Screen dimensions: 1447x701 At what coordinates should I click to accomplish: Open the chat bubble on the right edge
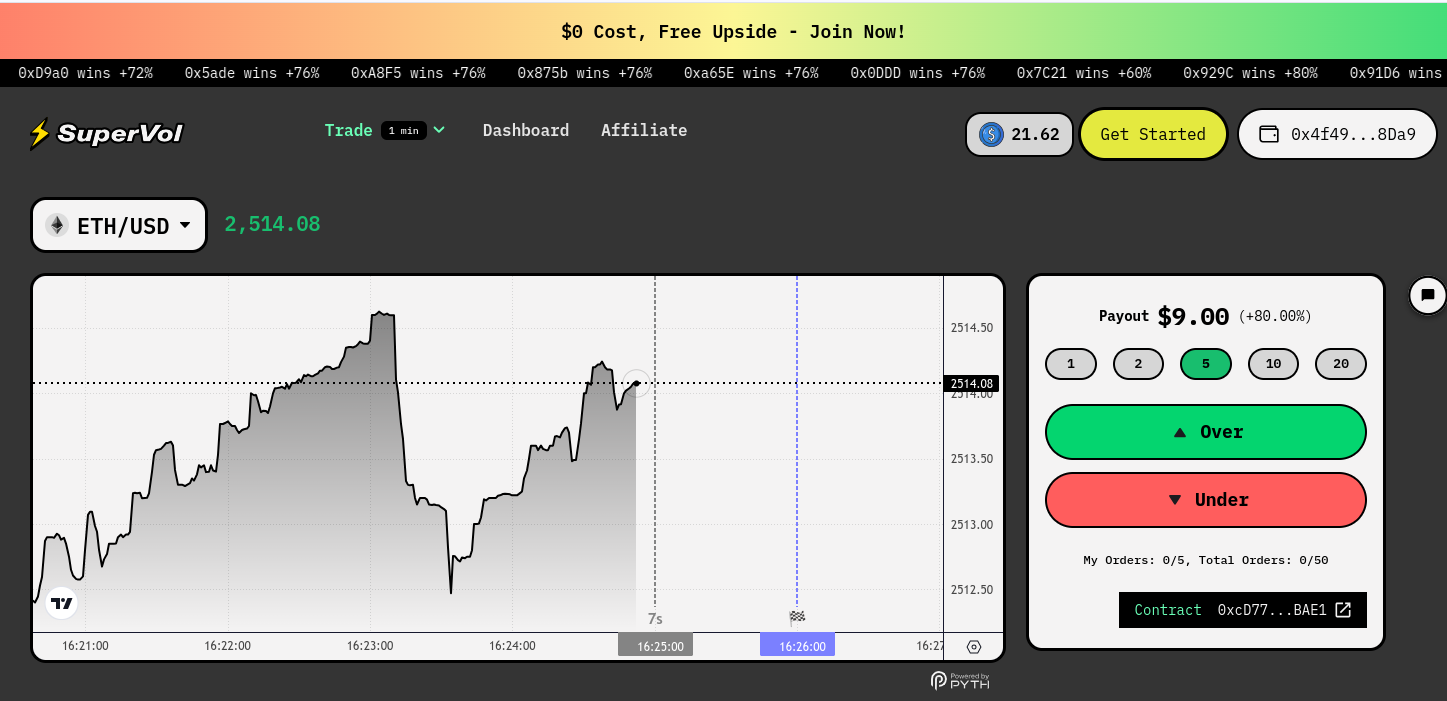[x=1427, y=295]
